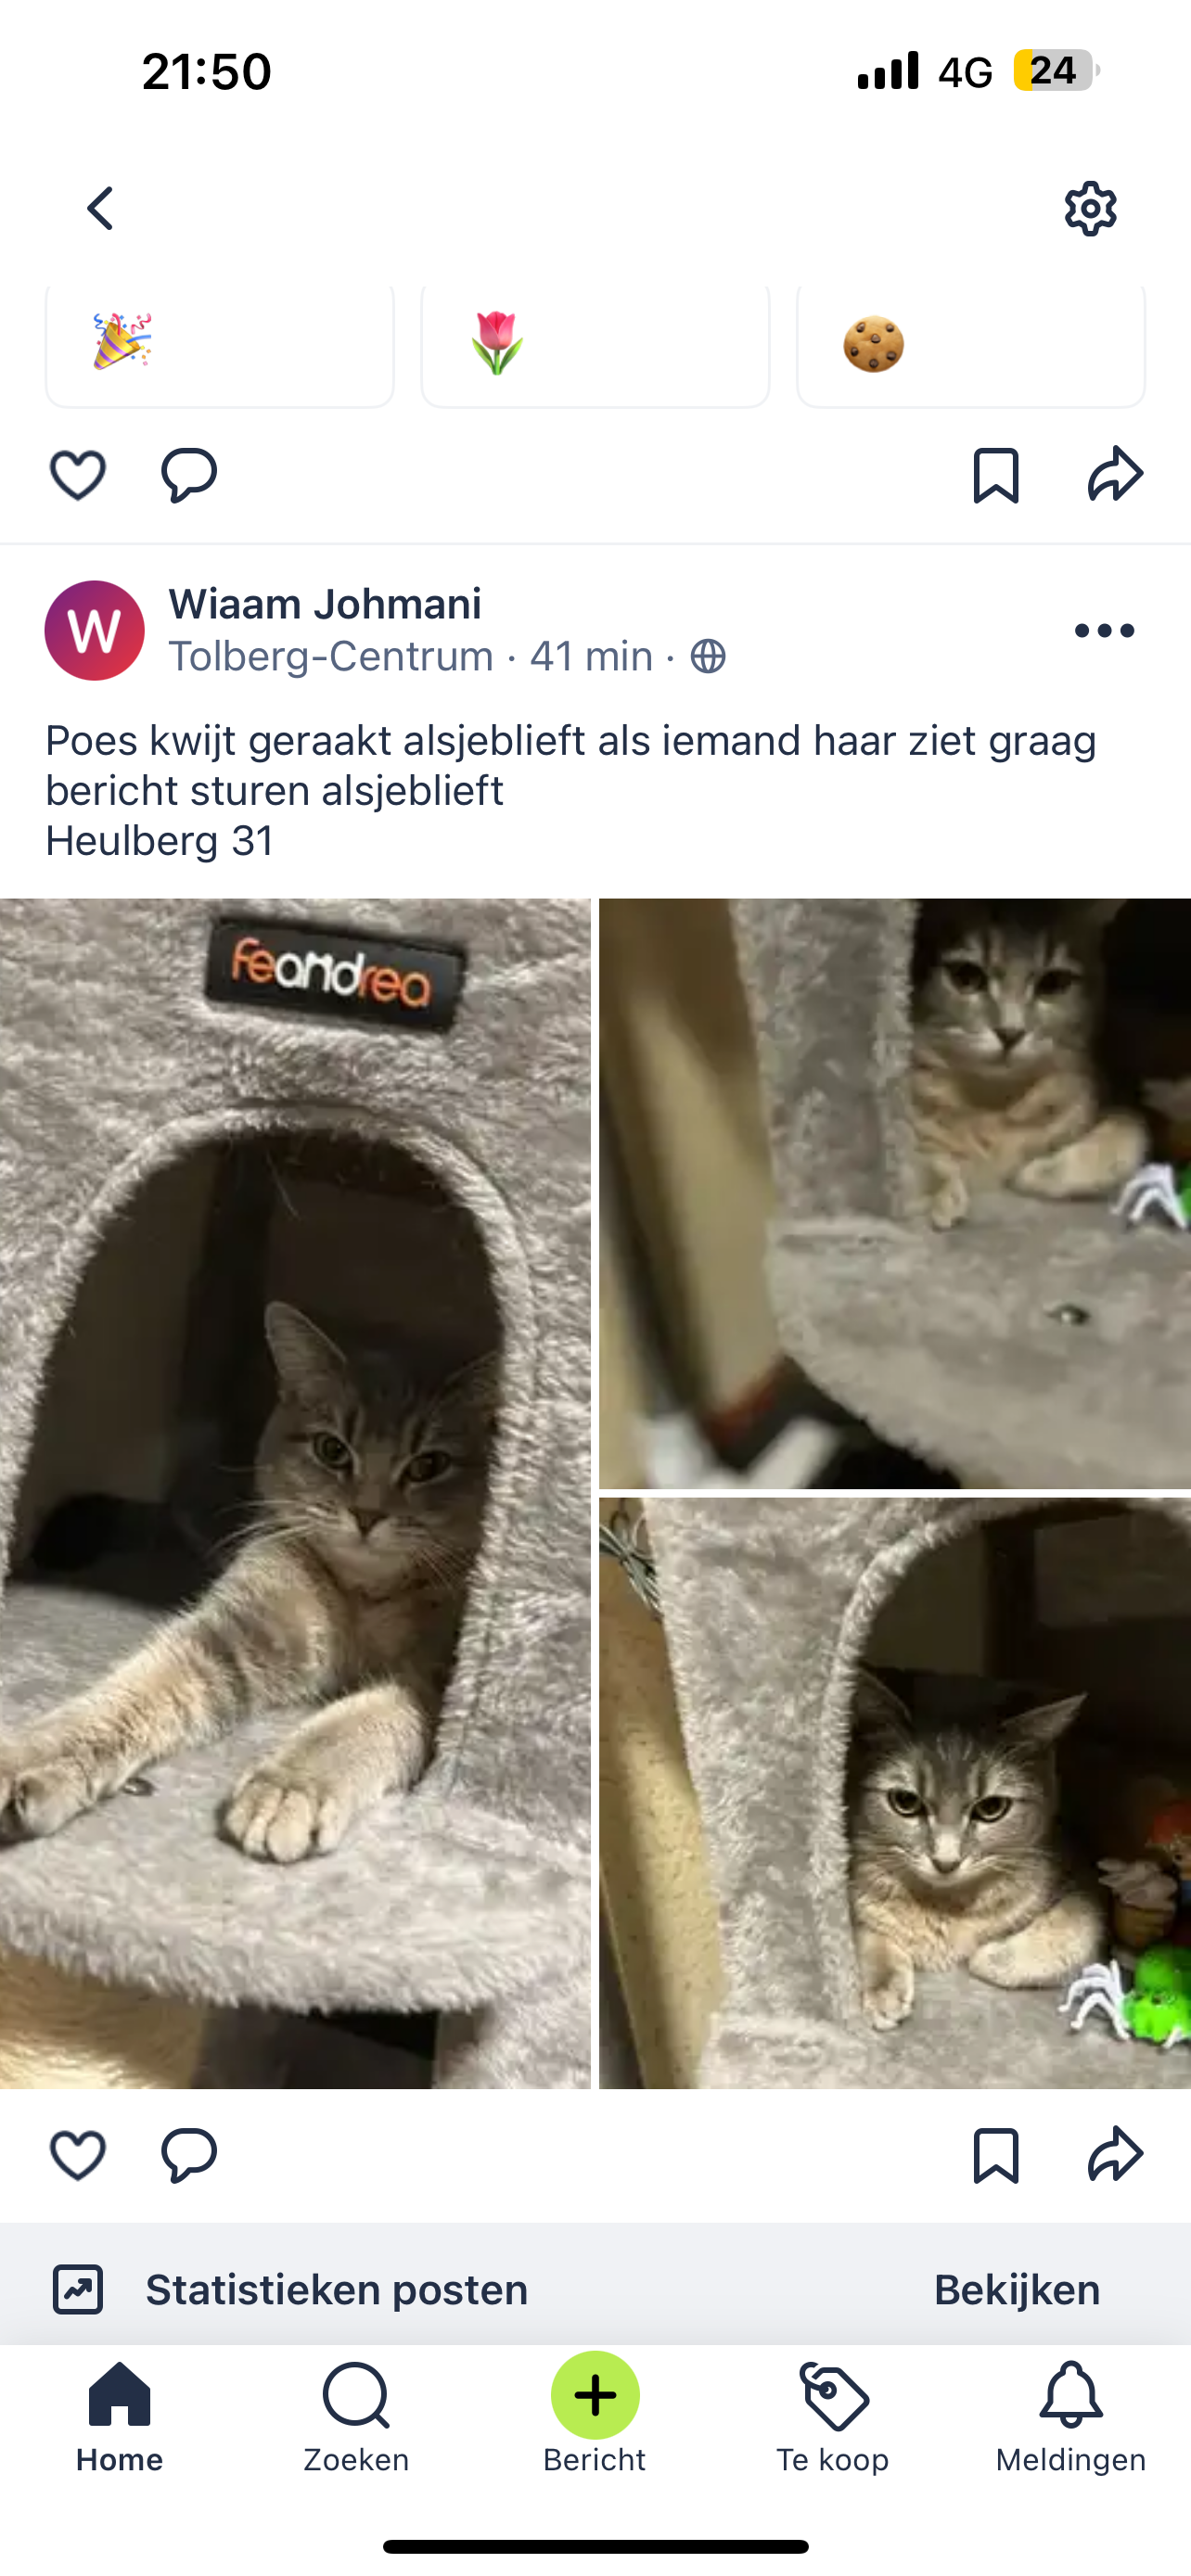Share the lost cat post
Viewport: 1191px width, 2576px height.
coord(1116,2153)
